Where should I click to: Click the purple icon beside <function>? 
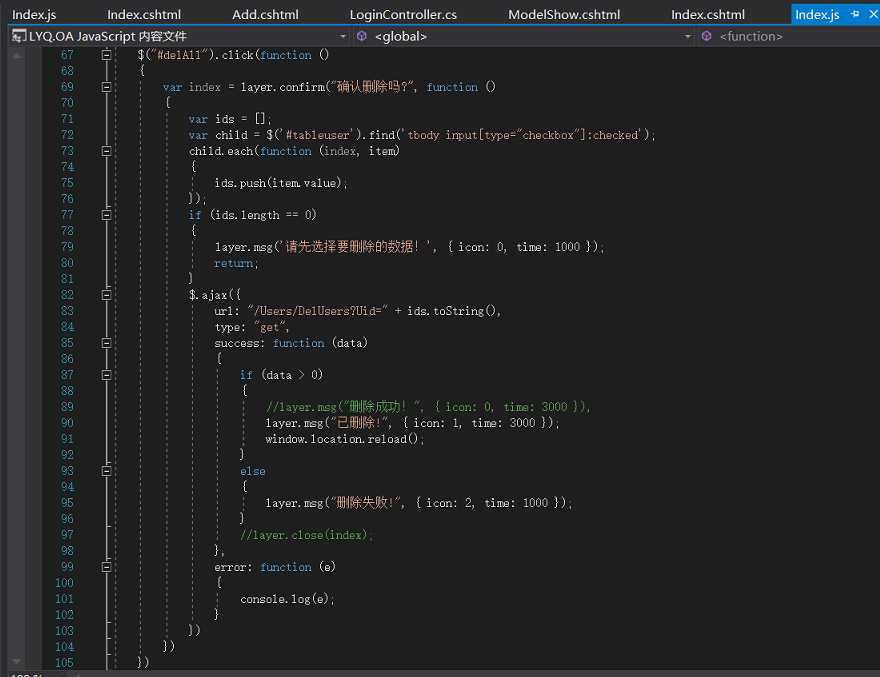point(707,36)
